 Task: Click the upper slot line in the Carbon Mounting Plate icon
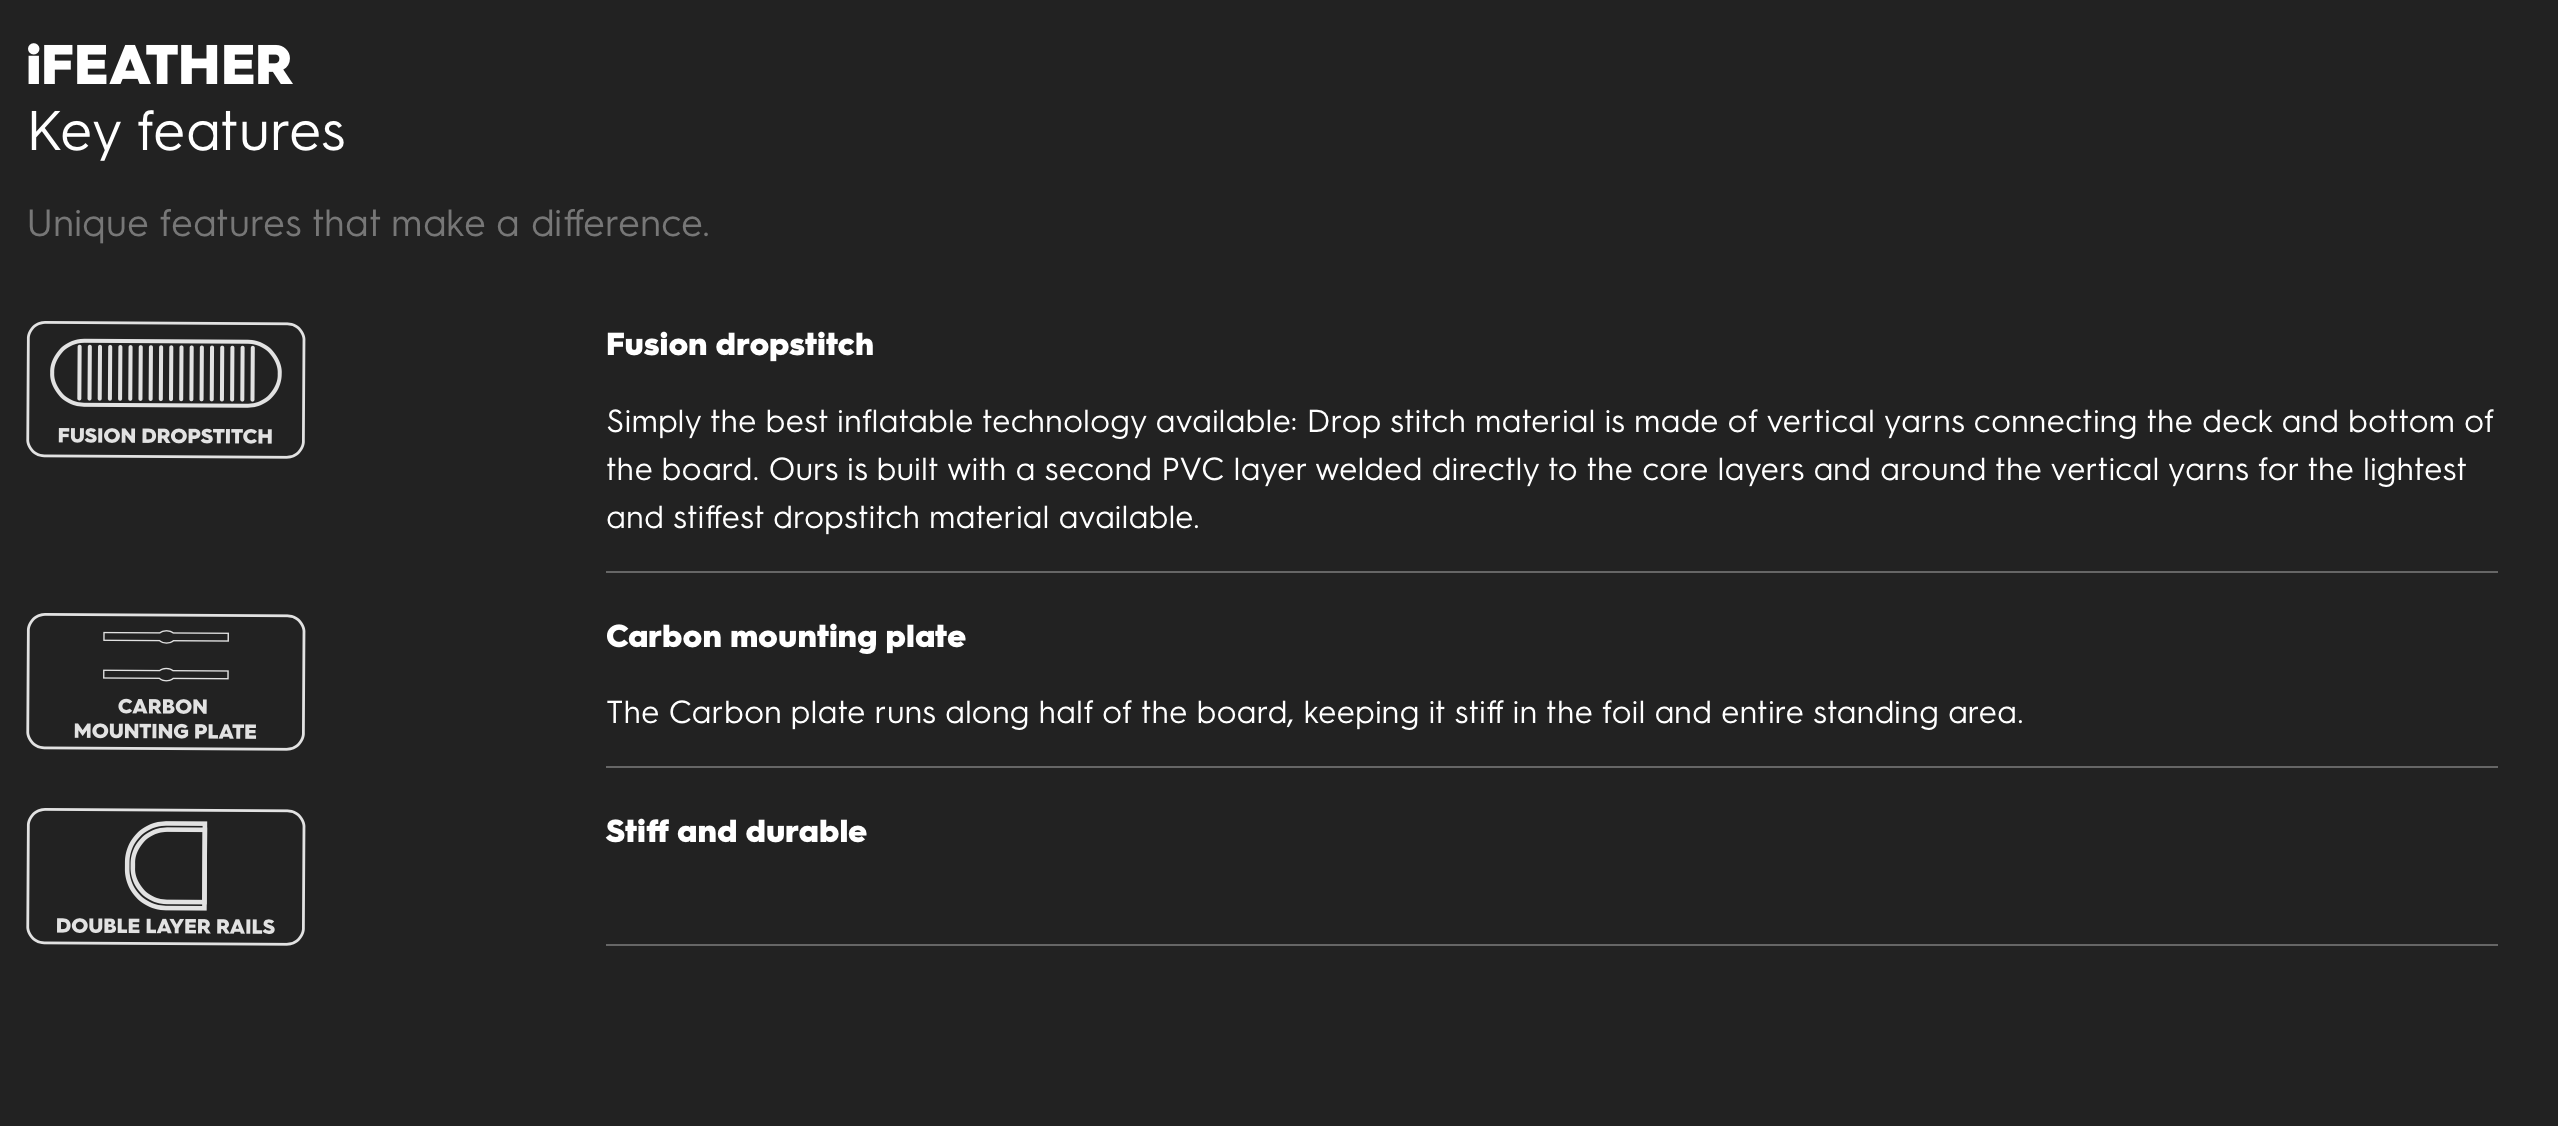click(x=166, y=637)
